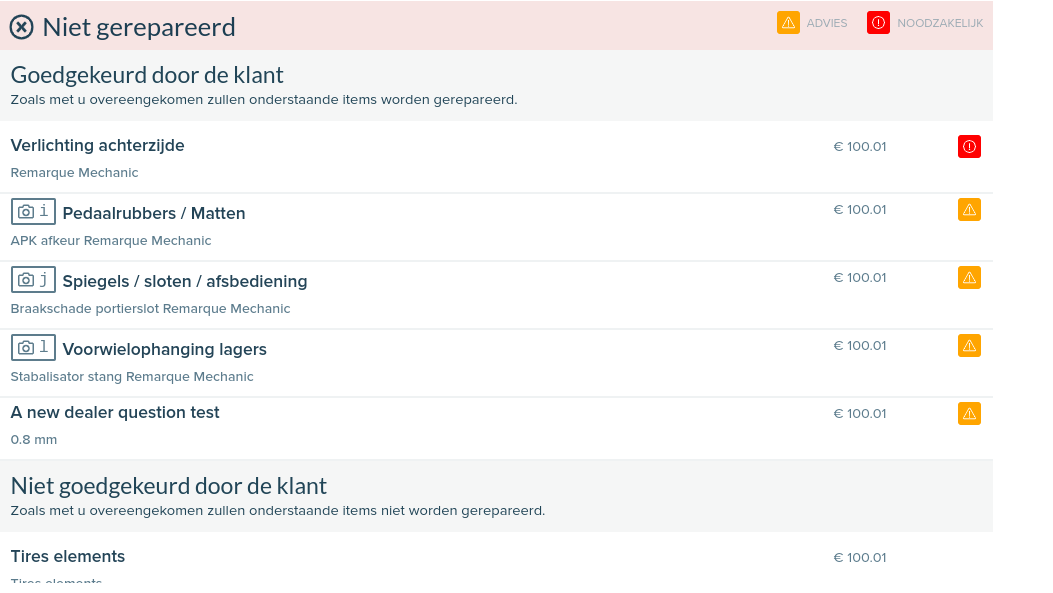Select A new dealer question test item

(x=115, y=412)
